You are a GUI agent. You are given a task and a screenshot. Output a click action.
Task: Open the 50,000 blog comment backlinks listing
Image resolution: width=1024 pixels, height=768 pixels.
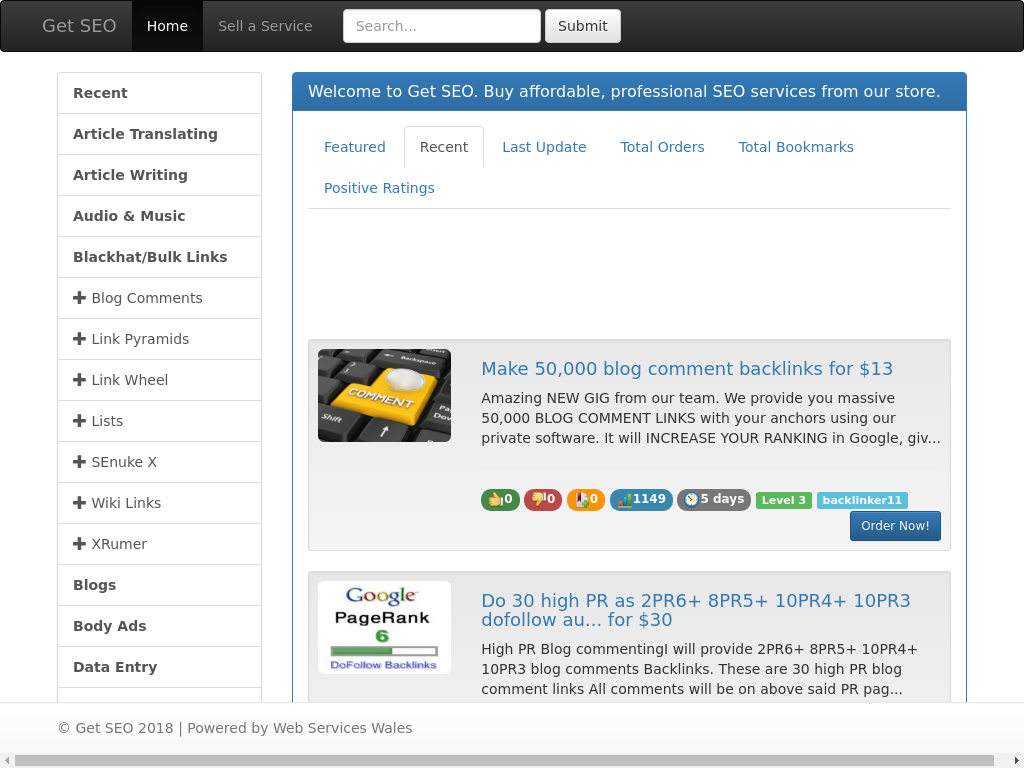pos(686,369)
